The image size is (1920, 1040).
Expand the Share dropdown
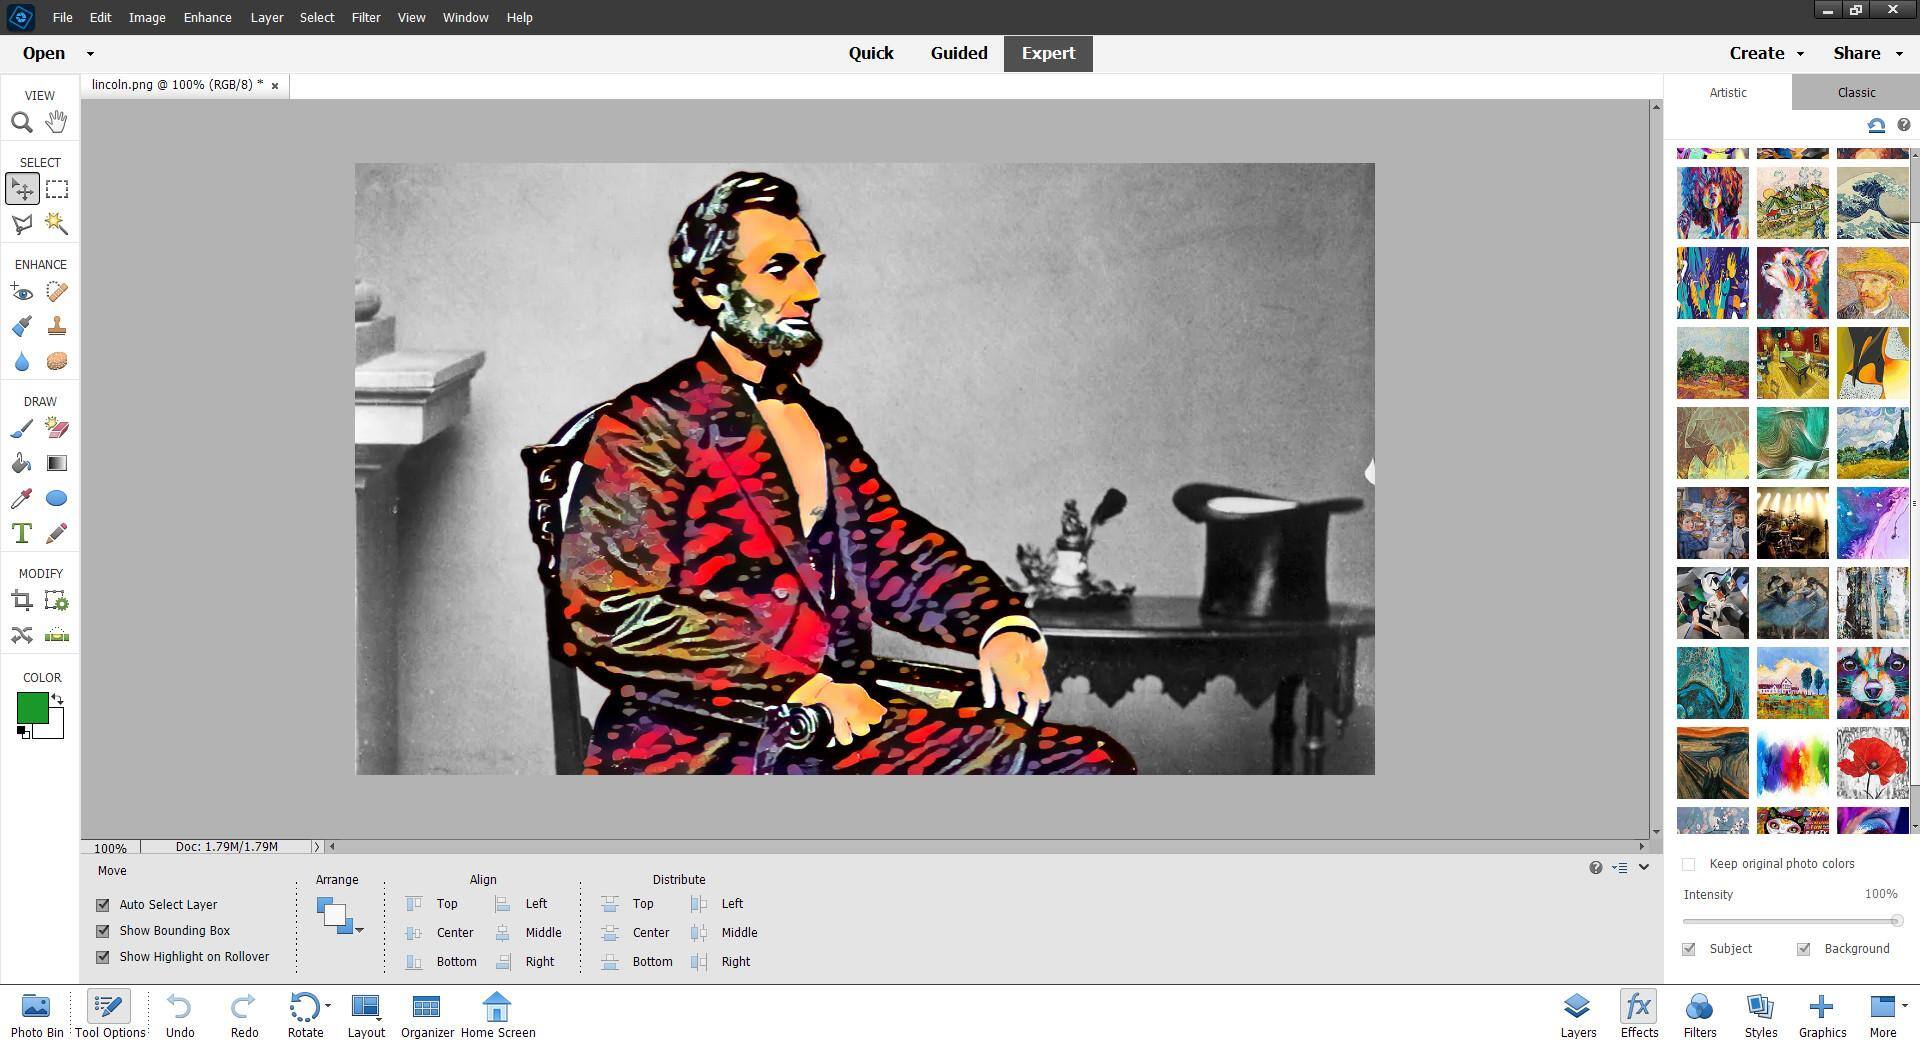point(1868,54)
